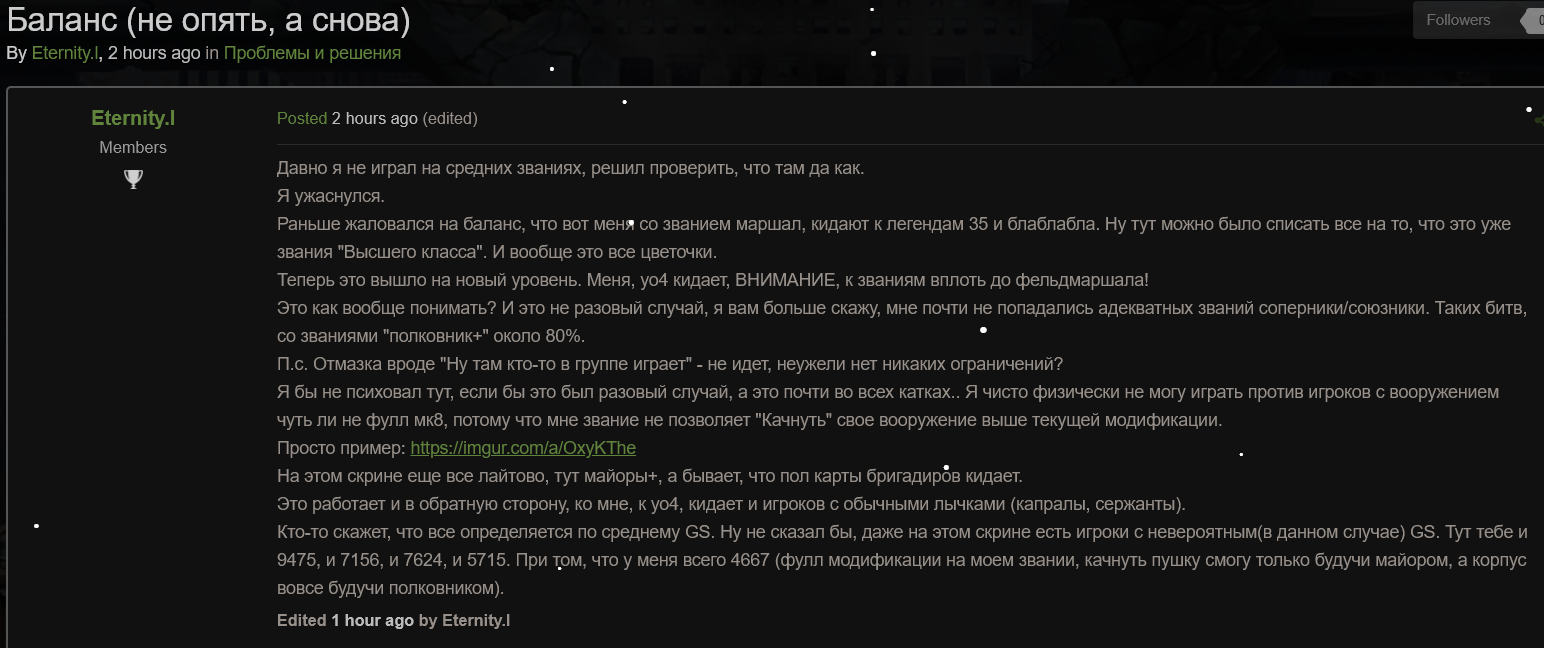This screenshot has height=648, width=1544.
Task: Click the 'Edited' text in the post footer
Action: pyautogui.click(x=300, y=620)
